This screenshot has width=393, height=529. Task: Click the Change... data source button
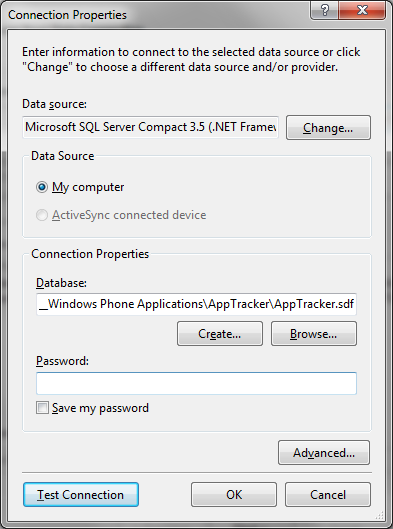[328, 128]
